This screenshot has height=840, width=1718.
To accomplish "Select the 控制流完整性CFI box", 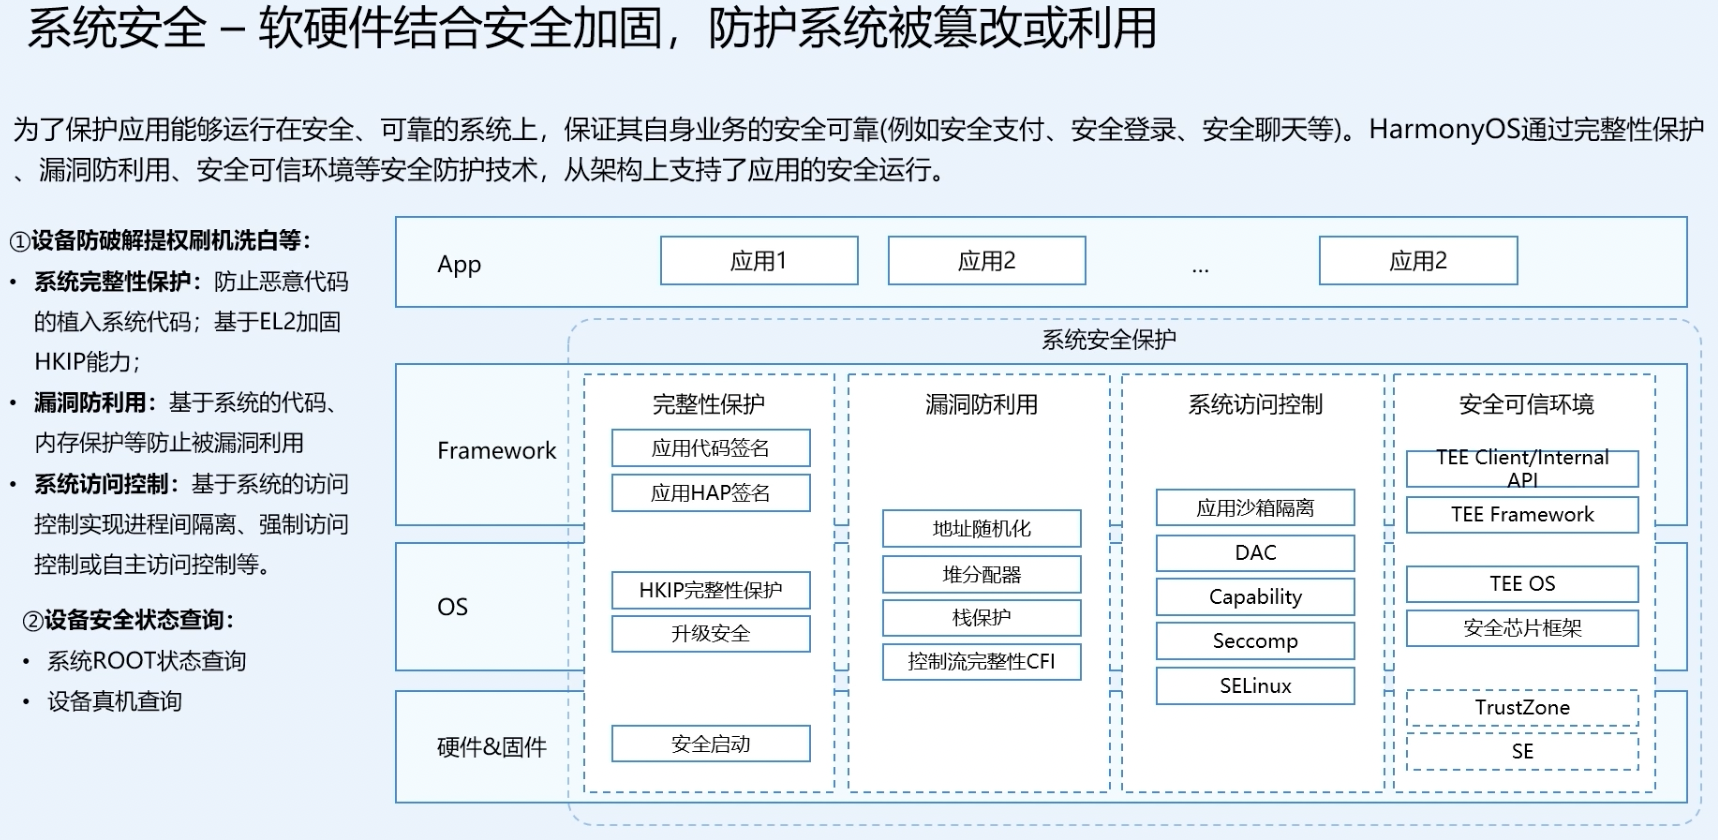I will [982, 662].
